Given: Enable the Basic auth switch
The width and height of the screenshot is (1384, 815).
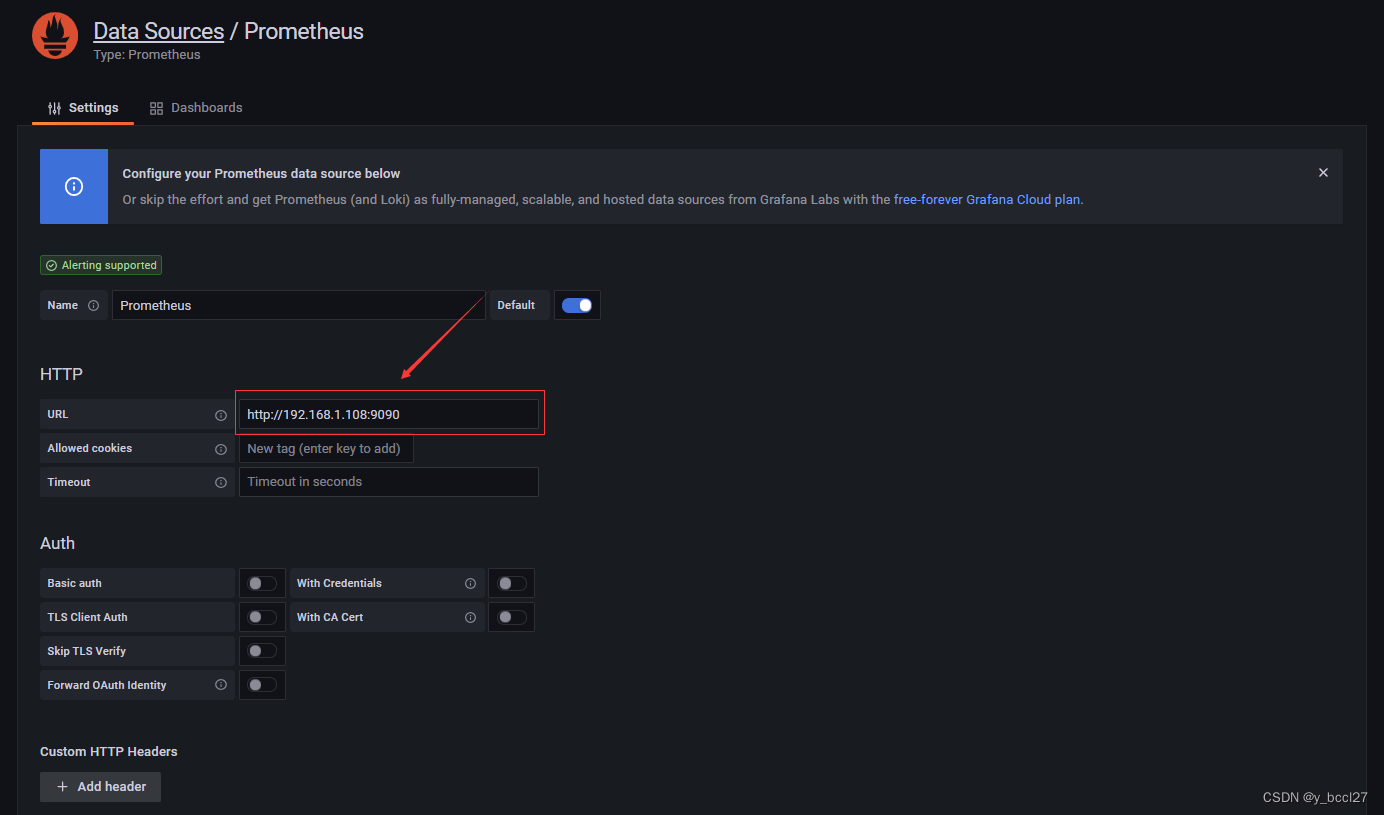Looking at the screenshot, I should 262,583.
